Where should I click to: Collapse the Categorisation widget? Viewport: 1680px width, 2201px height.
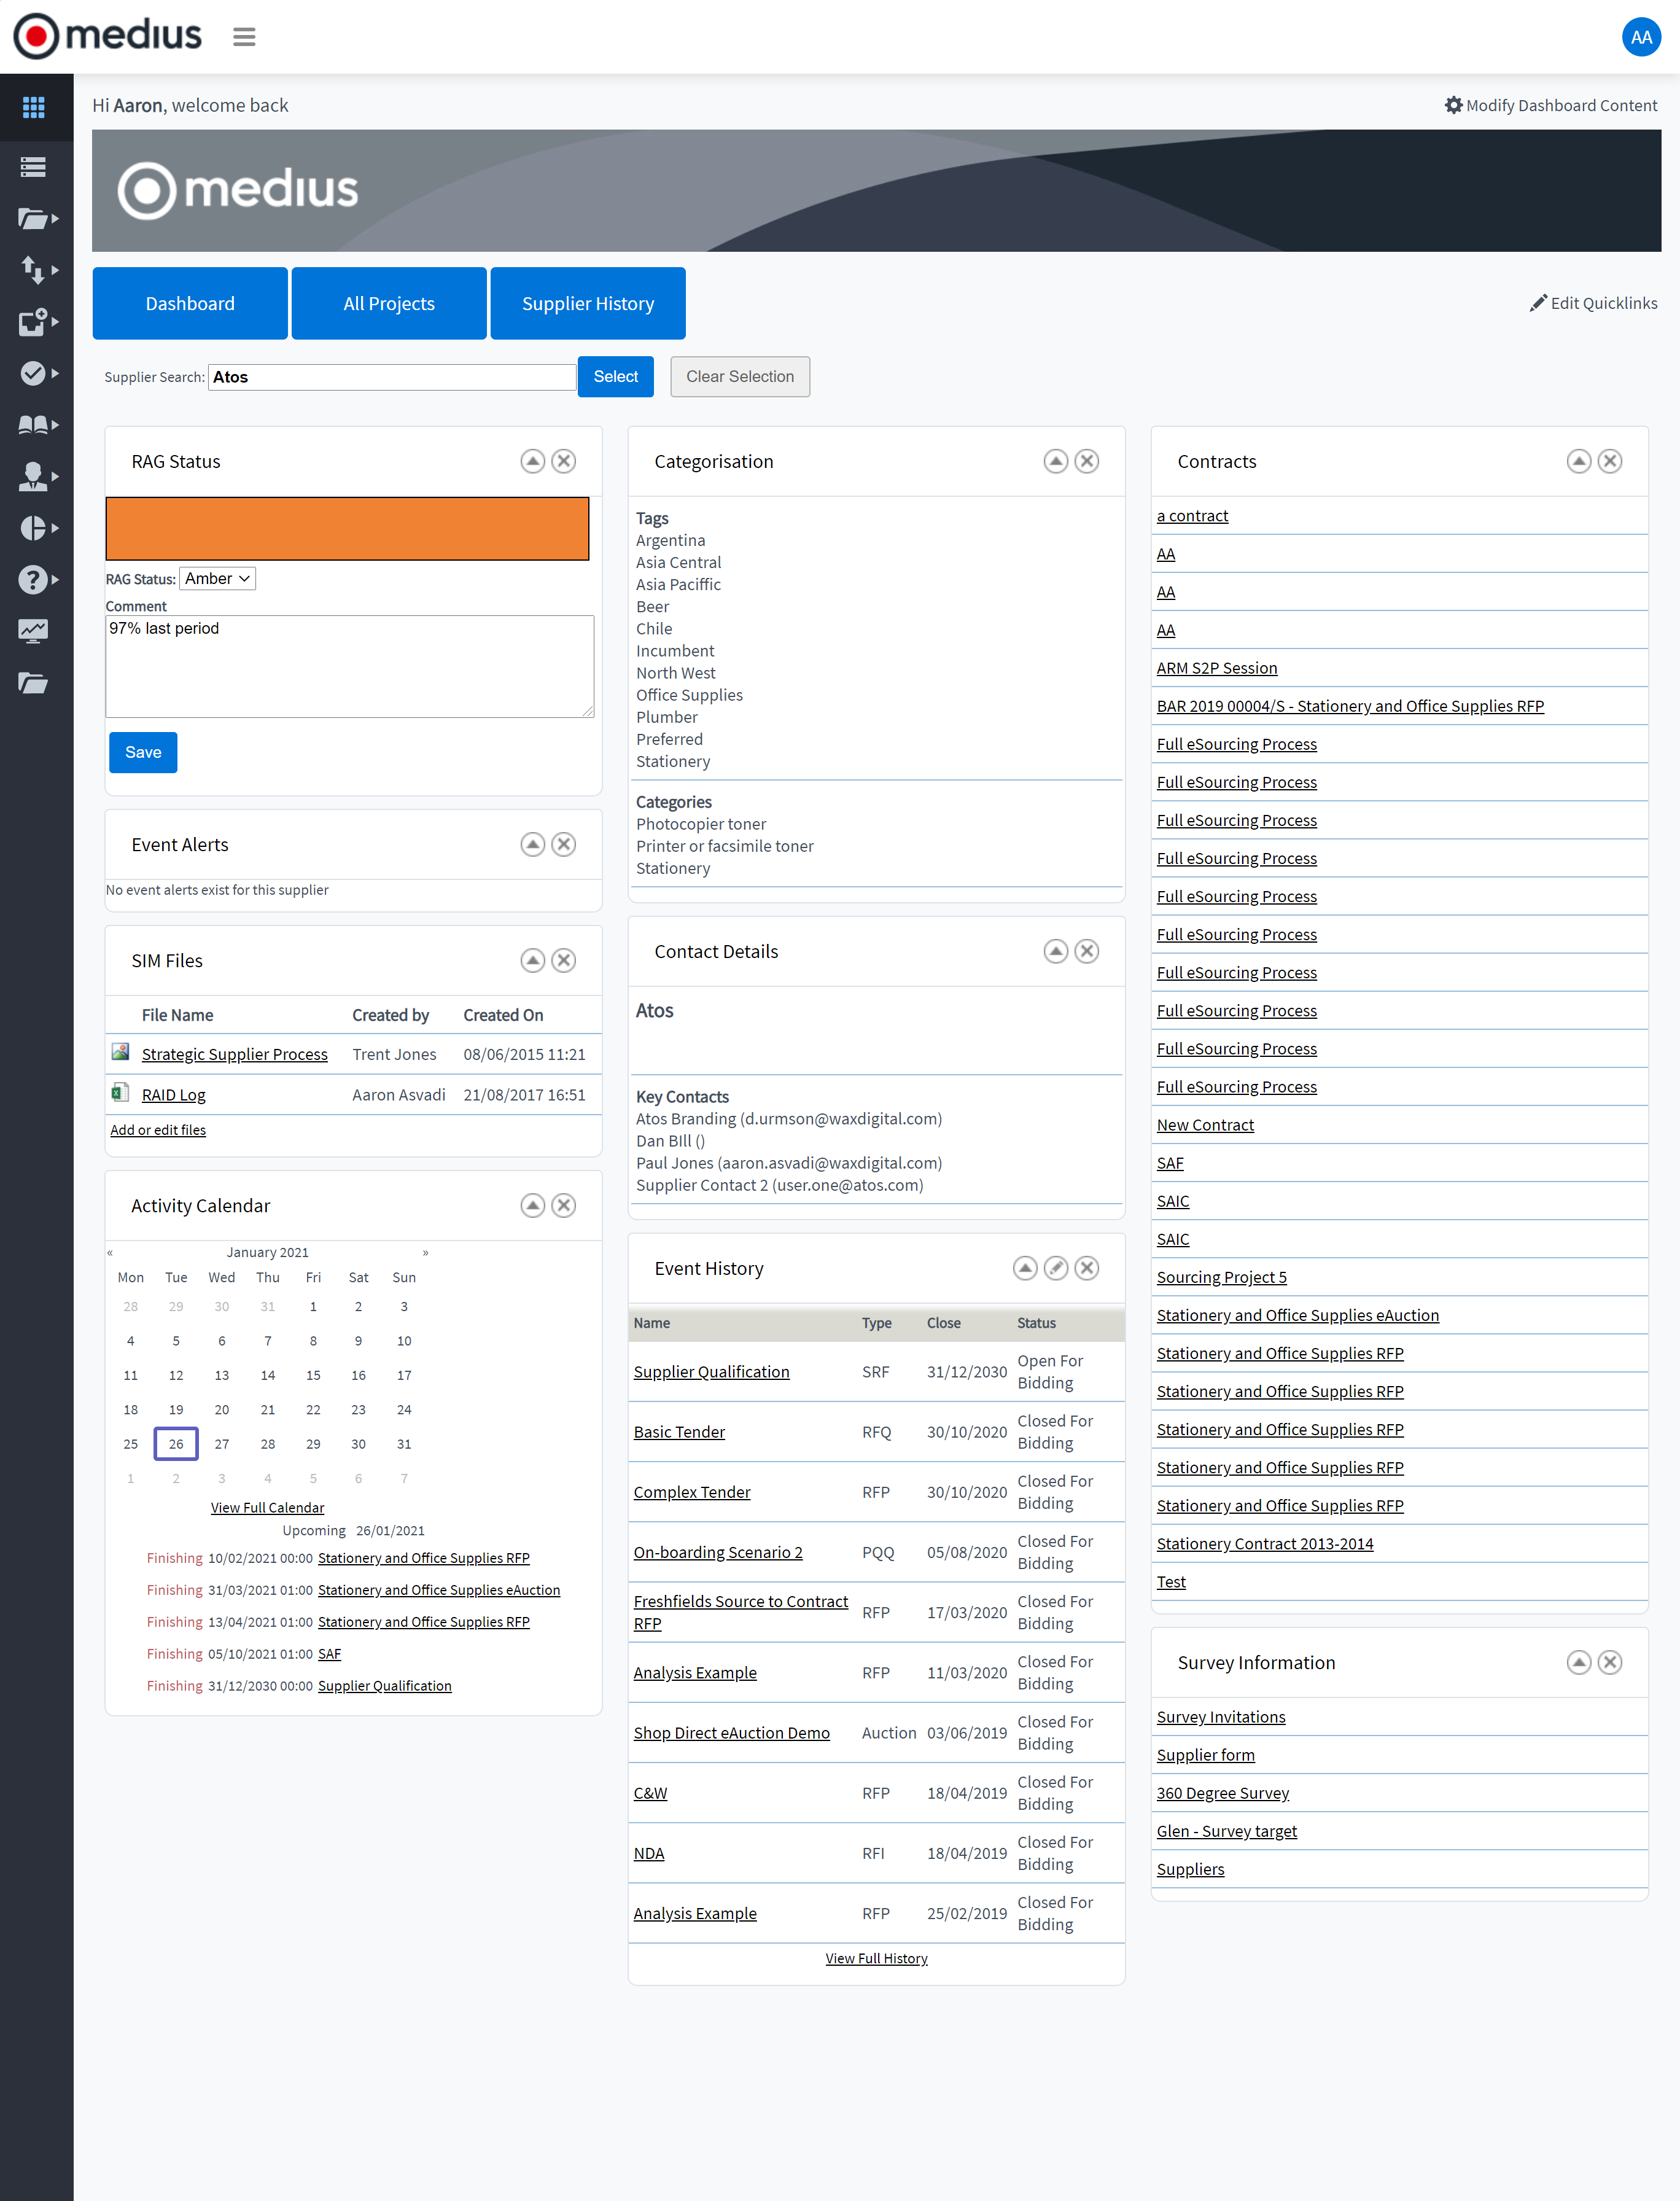pyautogui.click(x=1055, y=461)
